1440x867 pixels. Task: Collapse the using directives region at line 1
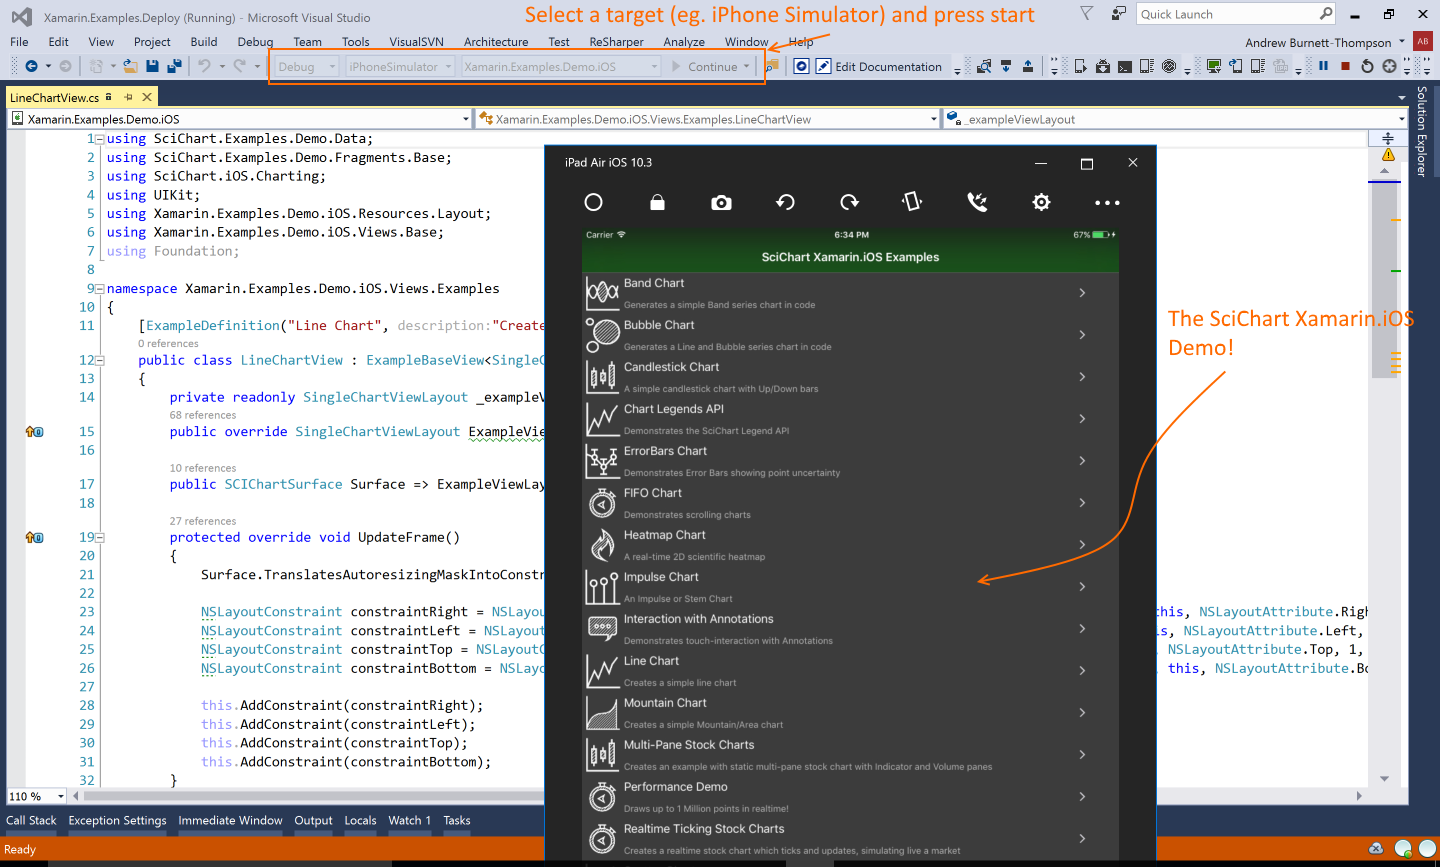100,139
